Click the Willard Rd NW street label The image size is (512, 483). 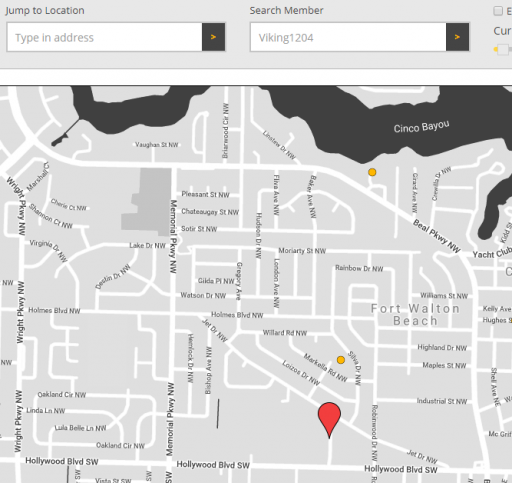click(x=285, y=333)
